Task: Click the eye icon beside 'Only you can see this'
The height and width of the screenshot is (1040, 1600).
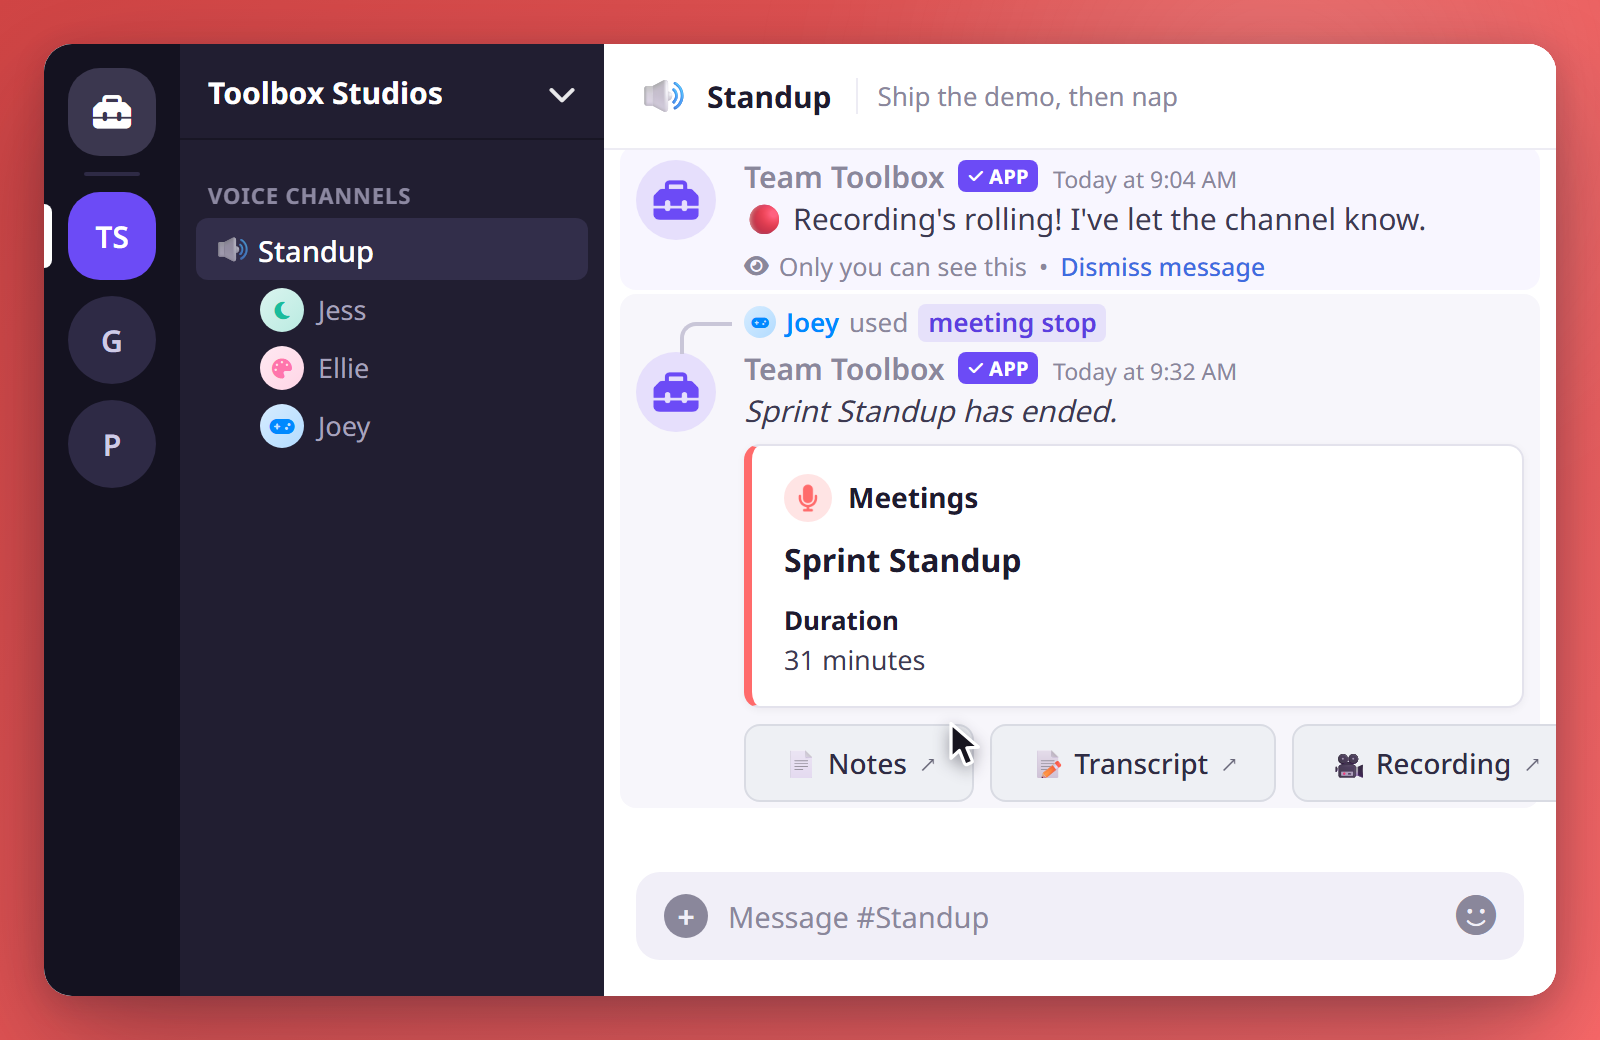Action: (x=757, y=266)
